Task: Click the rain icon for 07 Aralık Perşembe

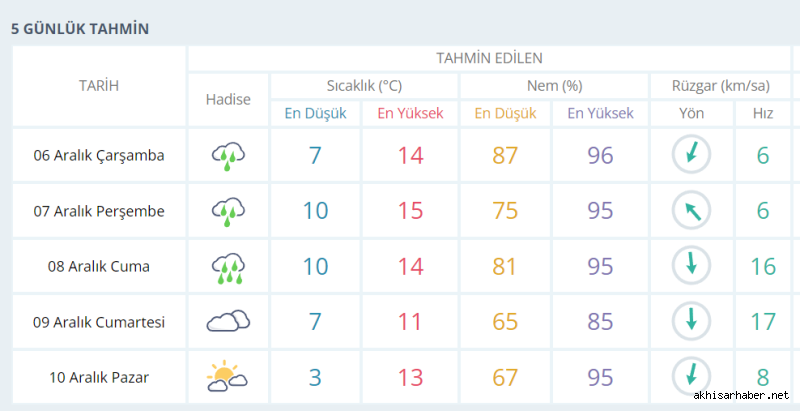Action: [x=228, y=211]
